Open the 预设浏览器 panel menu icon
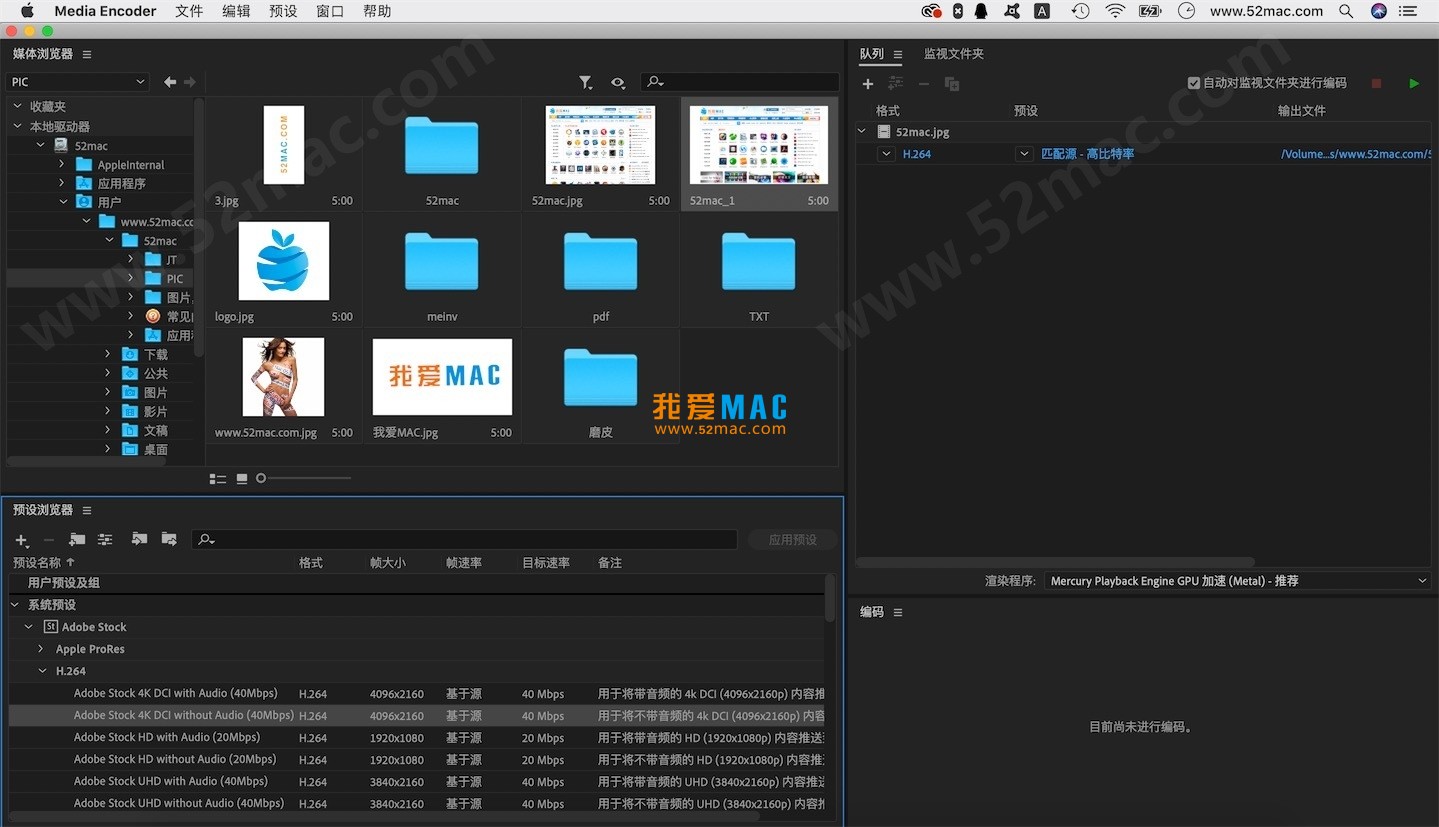Screen dimensions: 1439x827 pos(87,510)
